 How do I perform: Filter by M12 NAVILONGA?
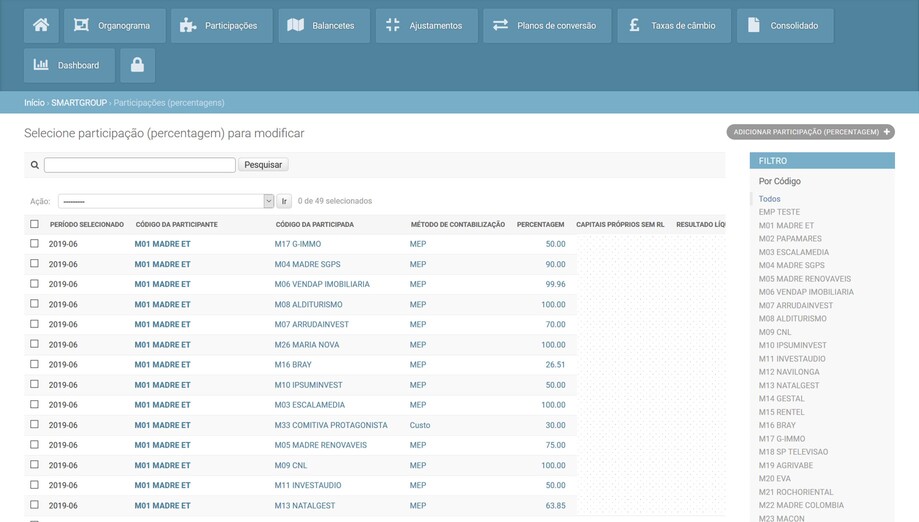(789, 372)
